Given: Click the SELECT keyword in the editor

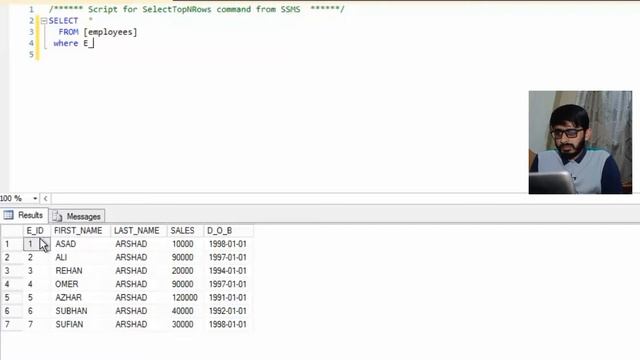Looking at the screenshot, I should (x=63, y=21).
